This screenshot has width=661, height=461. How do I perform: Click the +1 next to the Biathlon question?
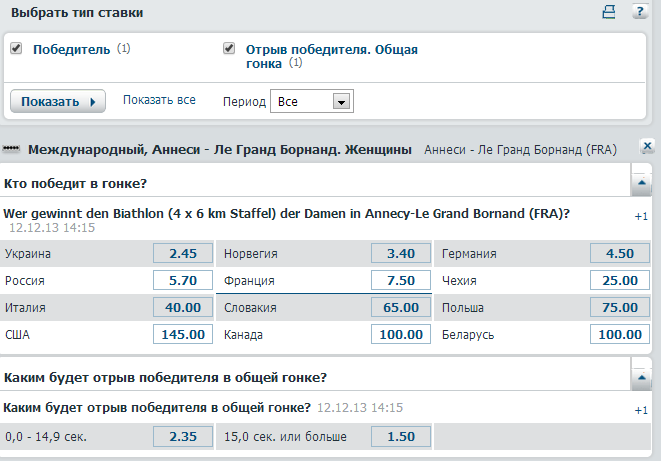pyautogui.click(x=641, y=216)
